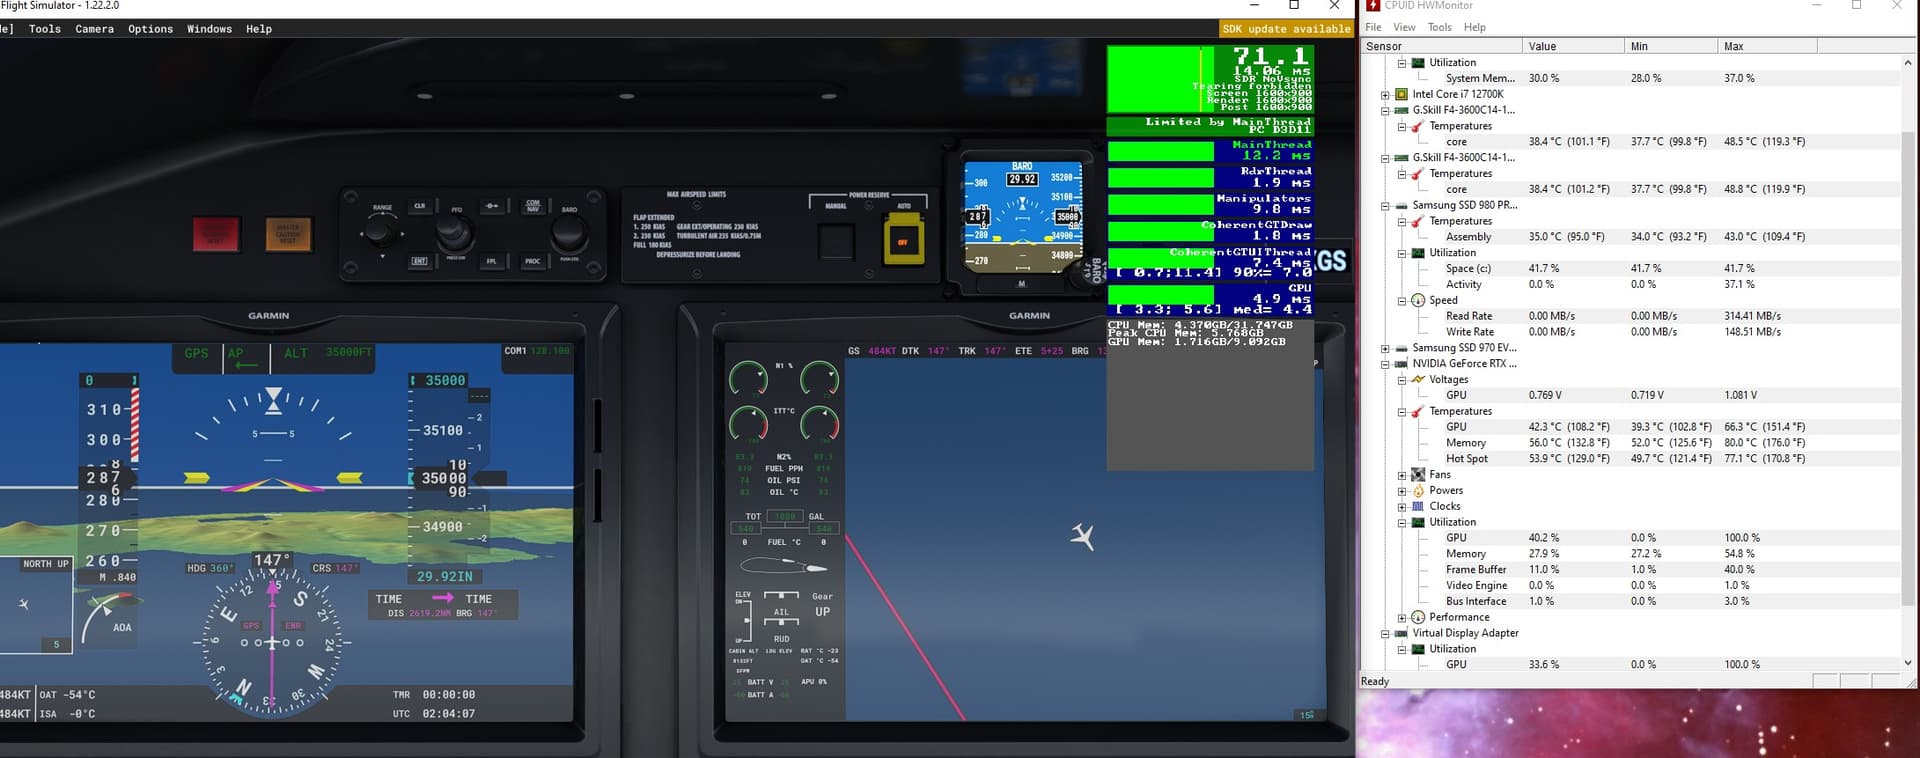1920x758 pixels.
Task: Click the amber master caution annunciator button
Action: coord(288,234)
